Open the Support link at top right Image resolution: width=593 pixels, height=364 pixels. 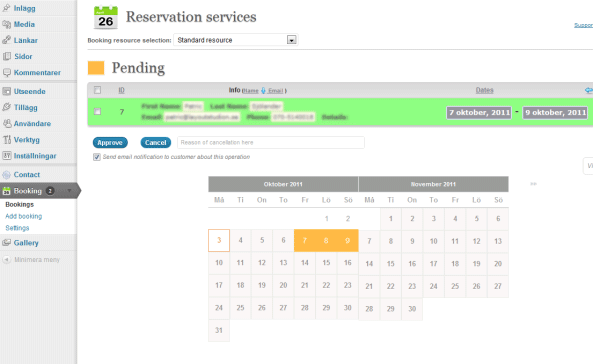coord(583,25)
